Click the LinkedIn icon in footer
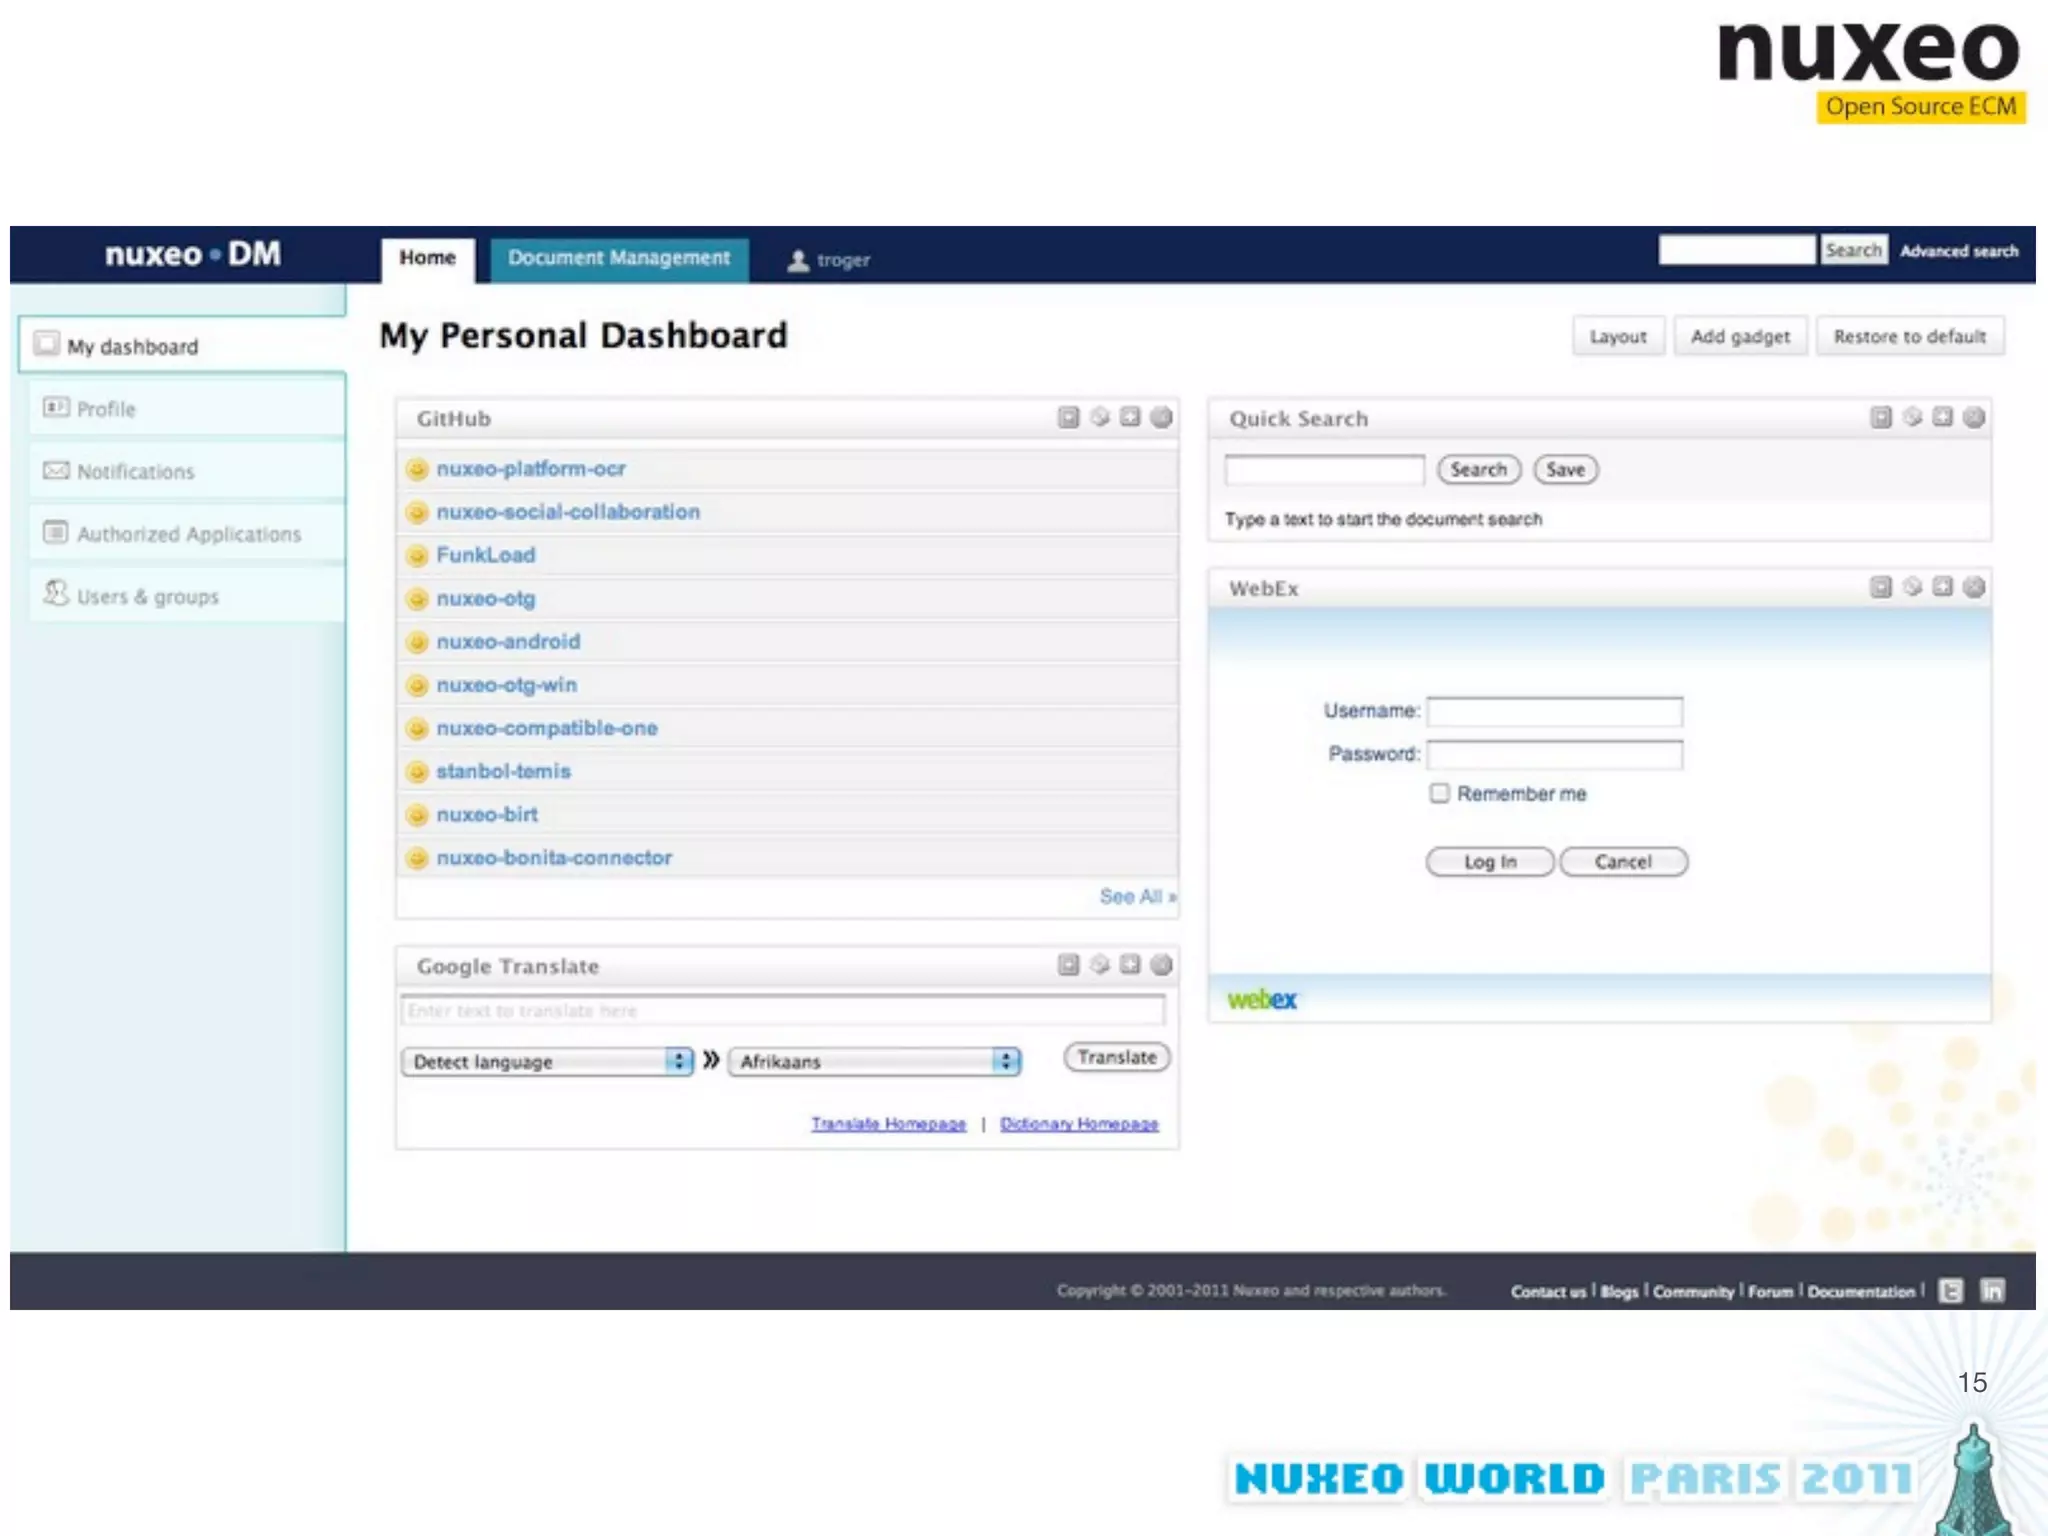This screenshot has height=1536, width=2048. [1992, 1291]
